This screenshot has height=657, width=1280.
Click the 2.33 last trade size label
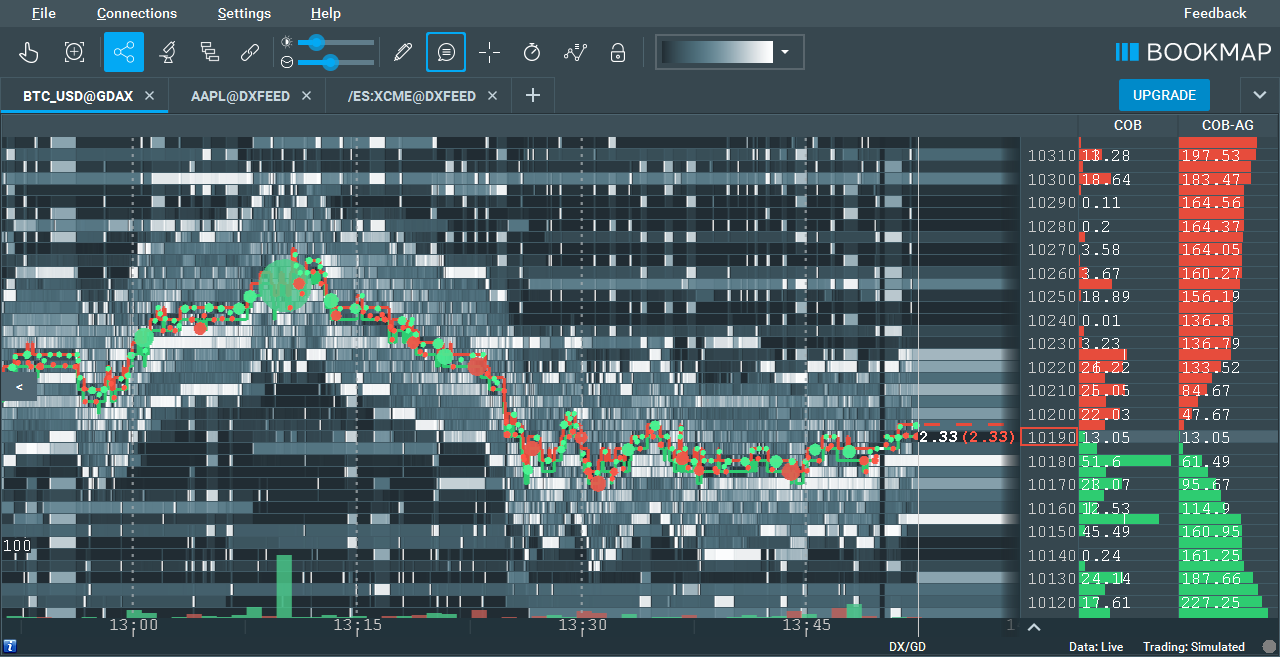click(x=939, y=437)
